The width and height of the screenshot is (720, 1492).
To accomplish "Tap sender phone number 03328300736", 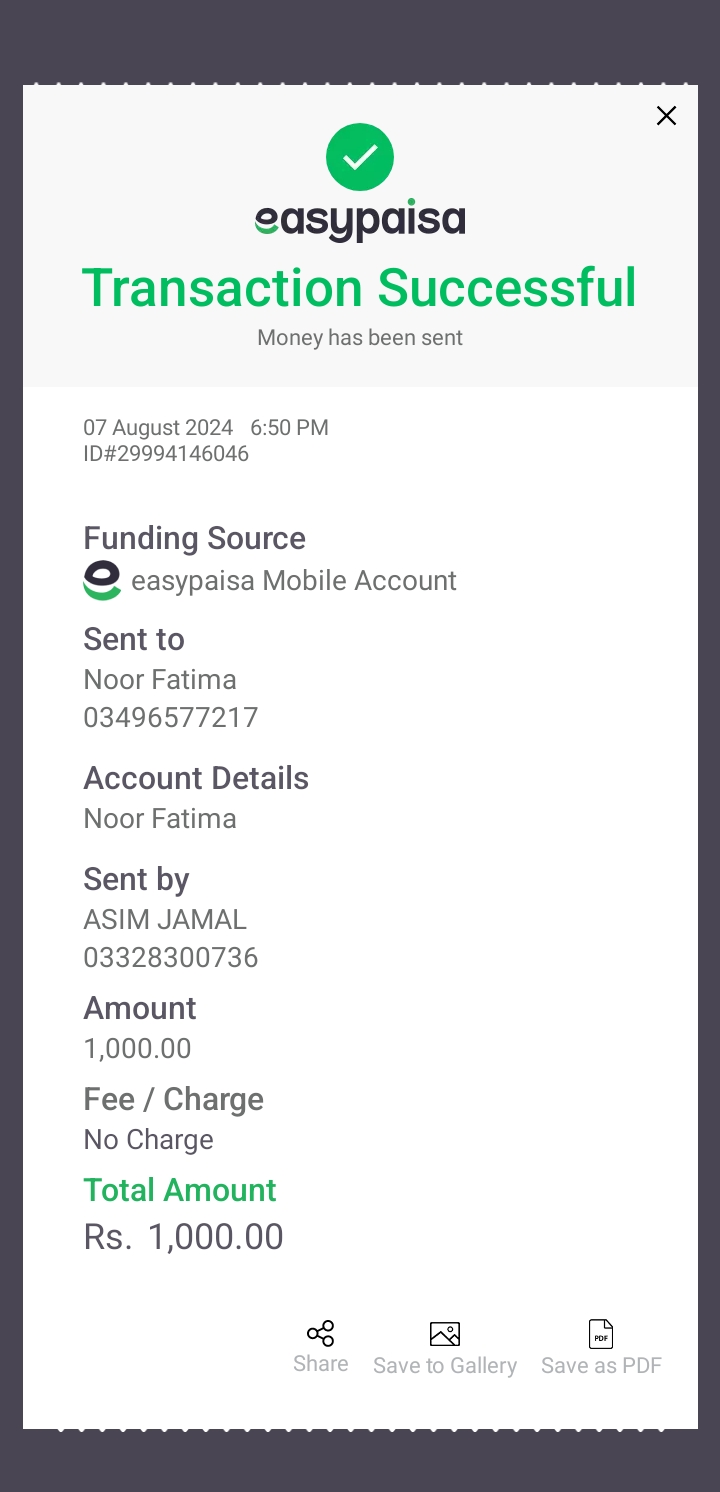I will pos(171,958).
